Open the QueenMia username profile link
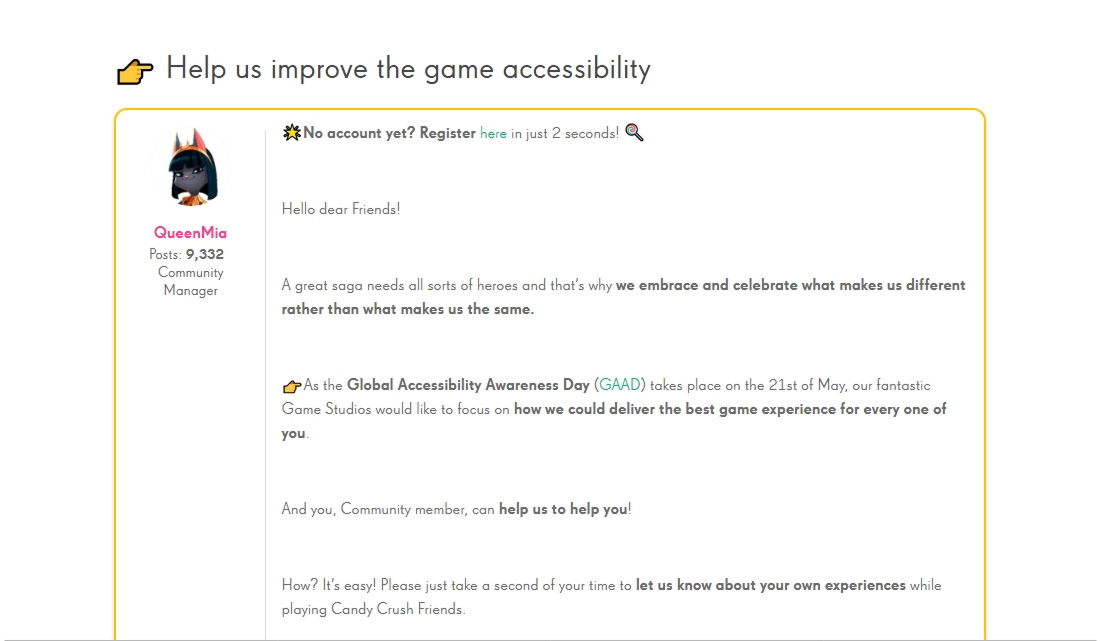This screenshot has height=641, width=1100. click(x=190, y=233)
